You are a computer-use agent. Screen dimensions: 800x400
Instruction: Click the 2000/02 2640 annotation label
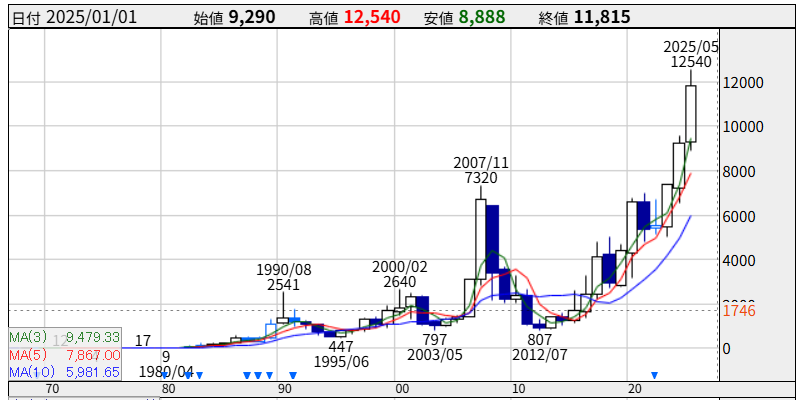point(401,274)
